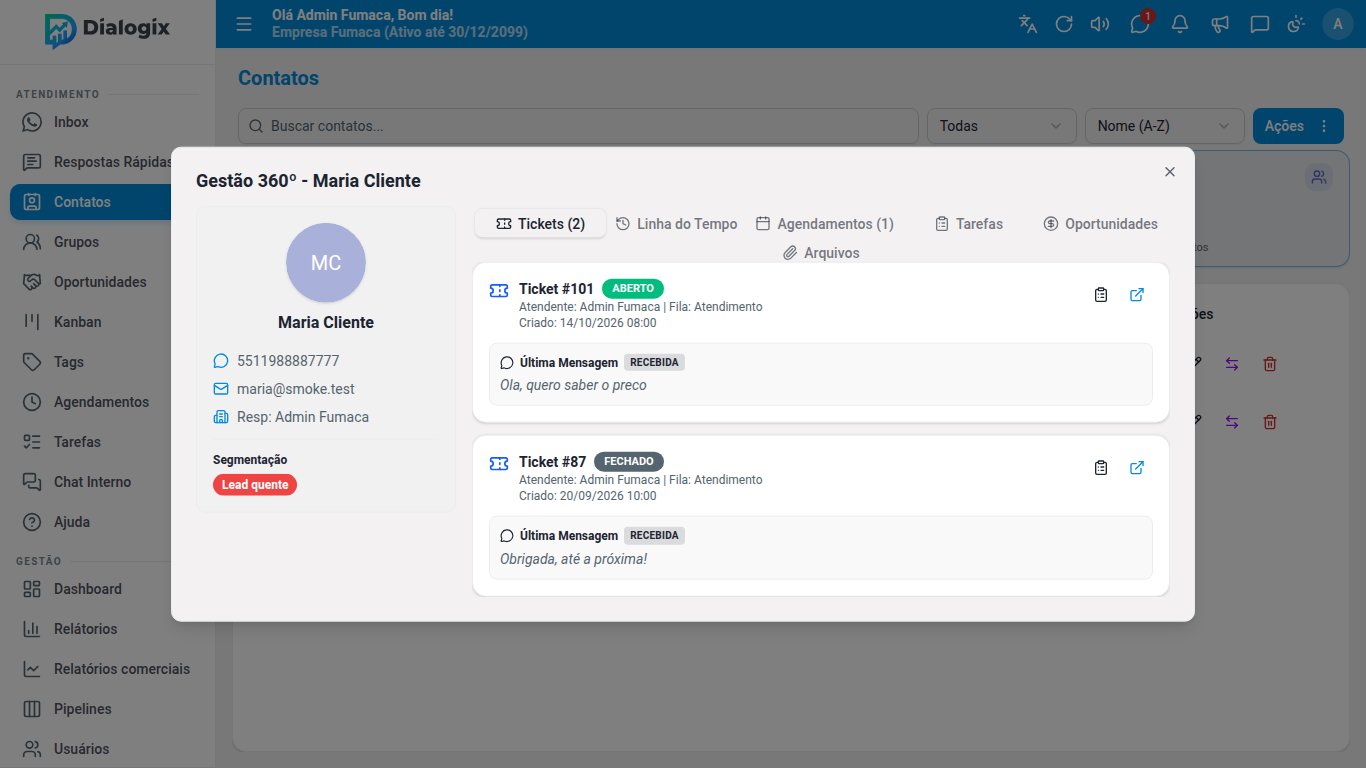
Task: Click clipboard icon on Ticket #87
Action: [1101, 468]
